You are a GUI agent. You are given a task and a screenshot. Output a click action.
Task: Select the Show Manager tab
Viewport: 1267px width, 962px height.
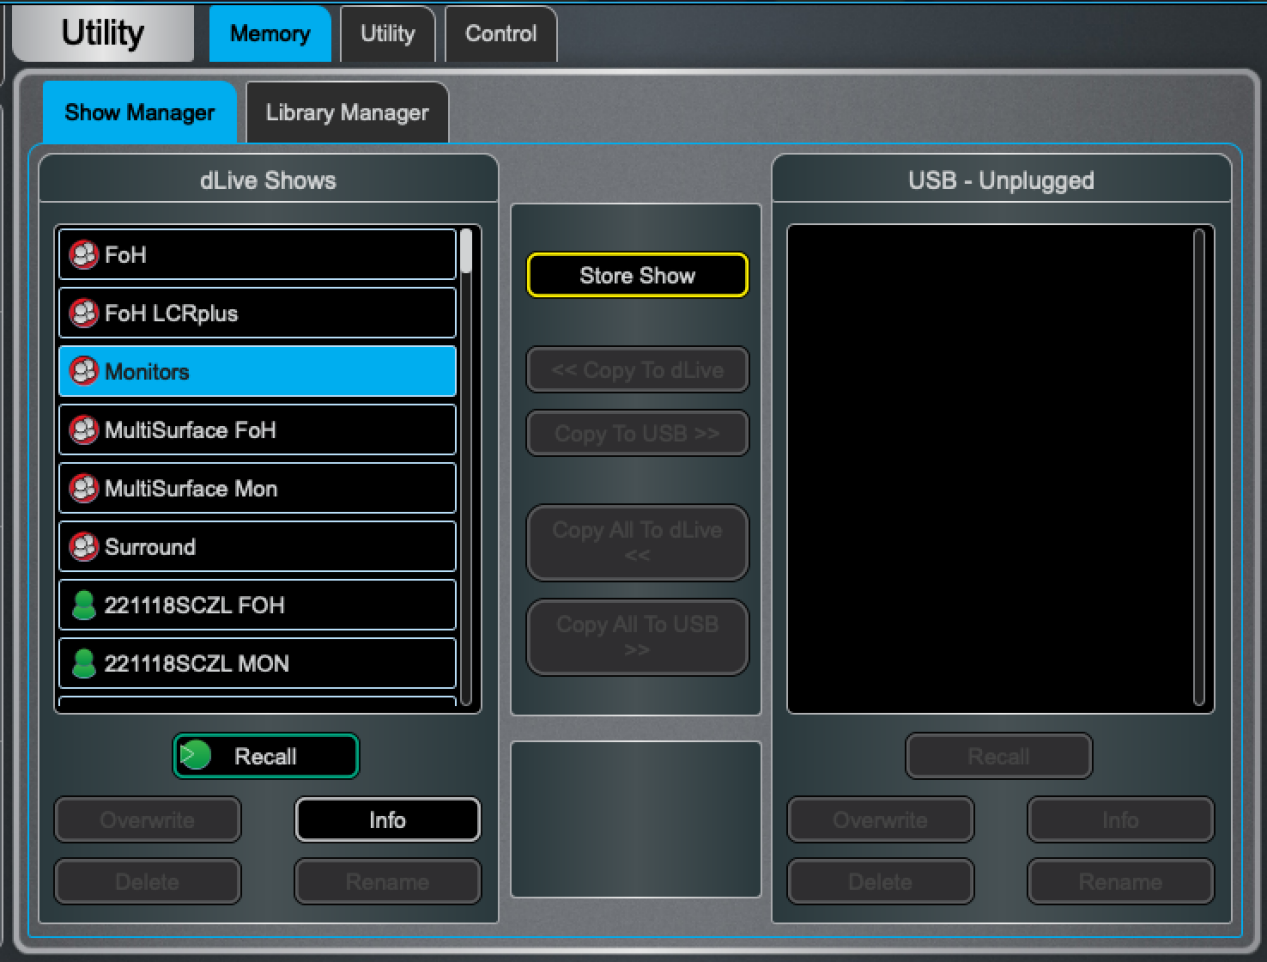pyautogui.click(x=140, y=112)
